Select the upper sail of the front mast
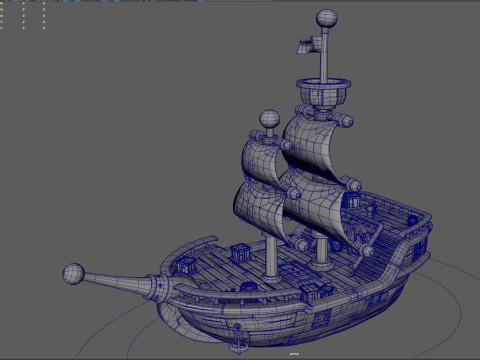 click(x=261, y=162)
